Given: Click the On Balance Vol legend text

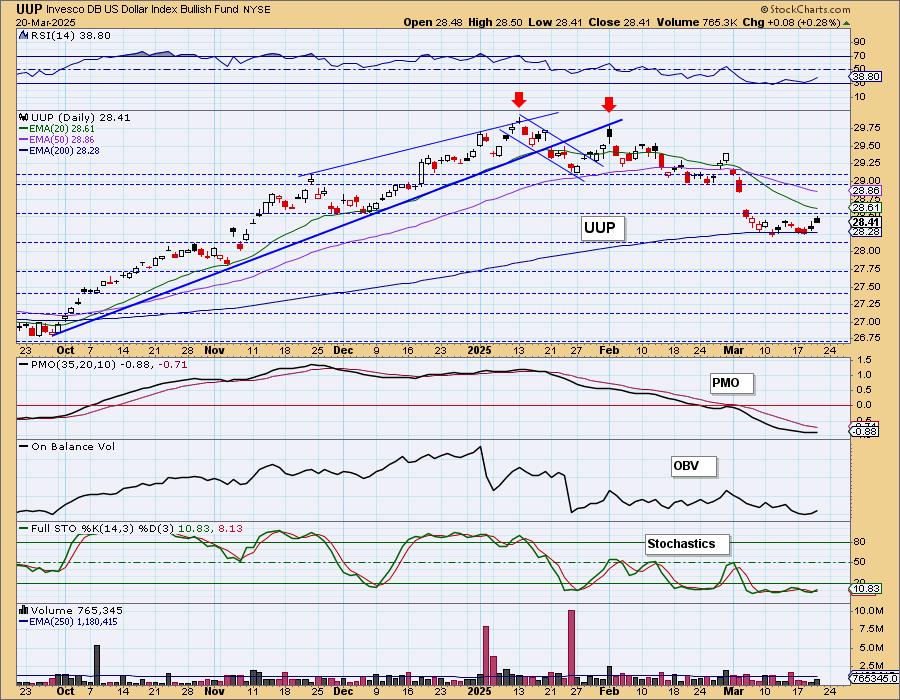Looking at the screenshot, I should pos(73,446).
